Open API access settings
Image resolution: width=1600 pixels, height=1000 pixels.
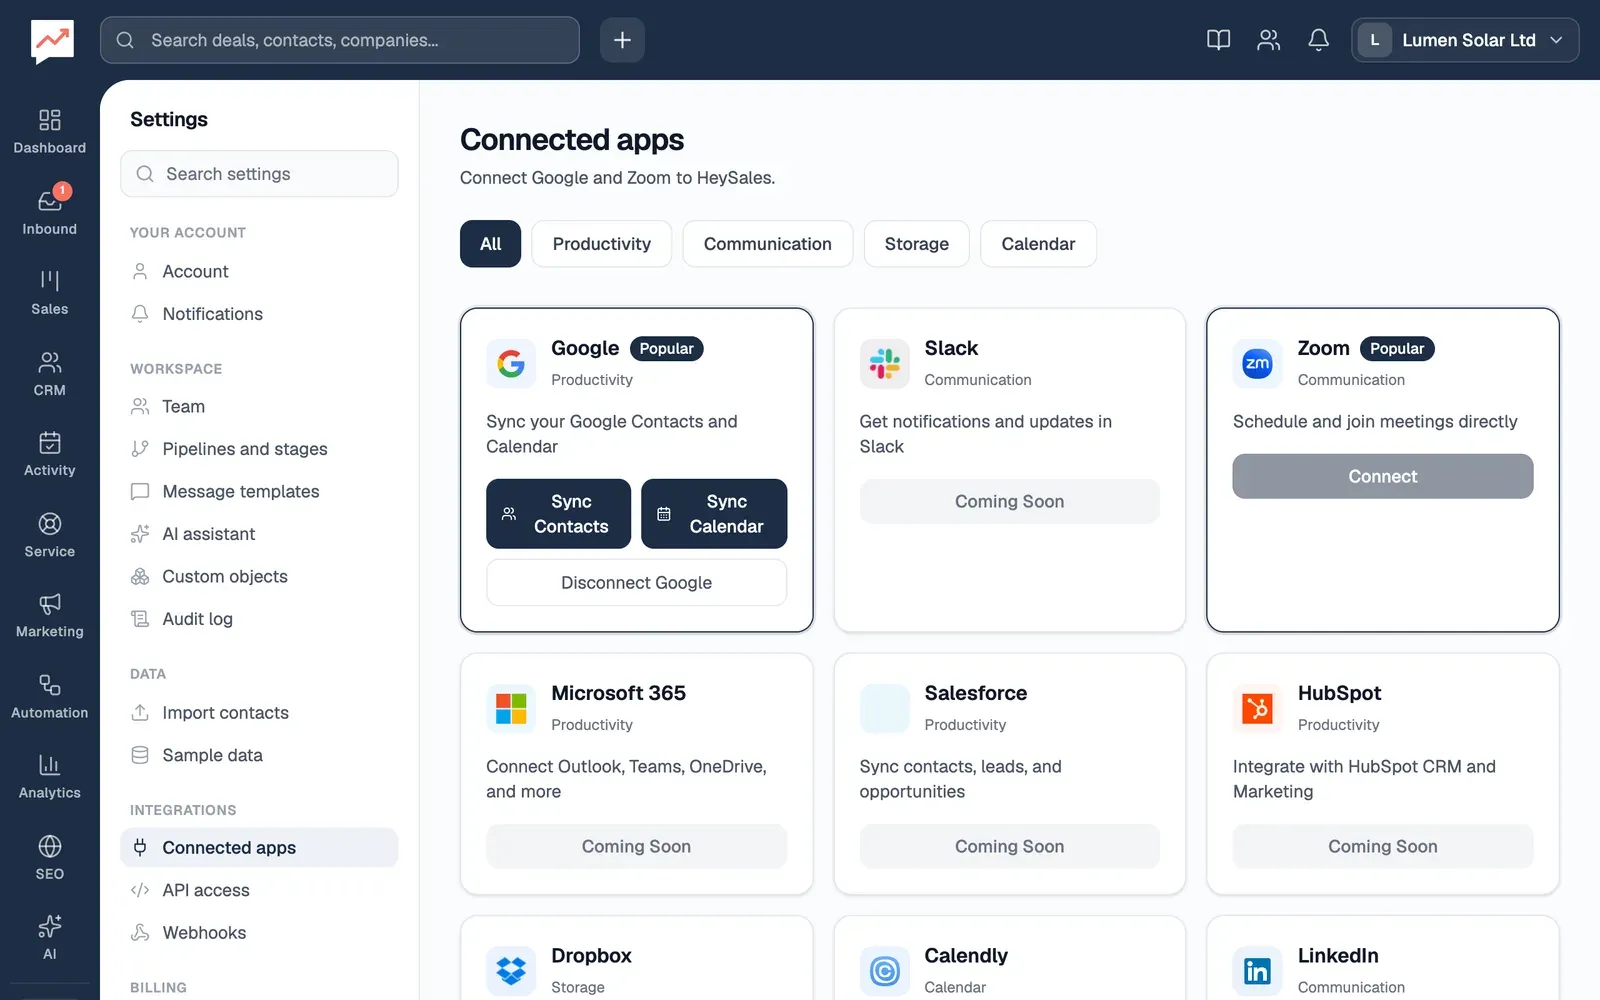click(x=259, y=890)
